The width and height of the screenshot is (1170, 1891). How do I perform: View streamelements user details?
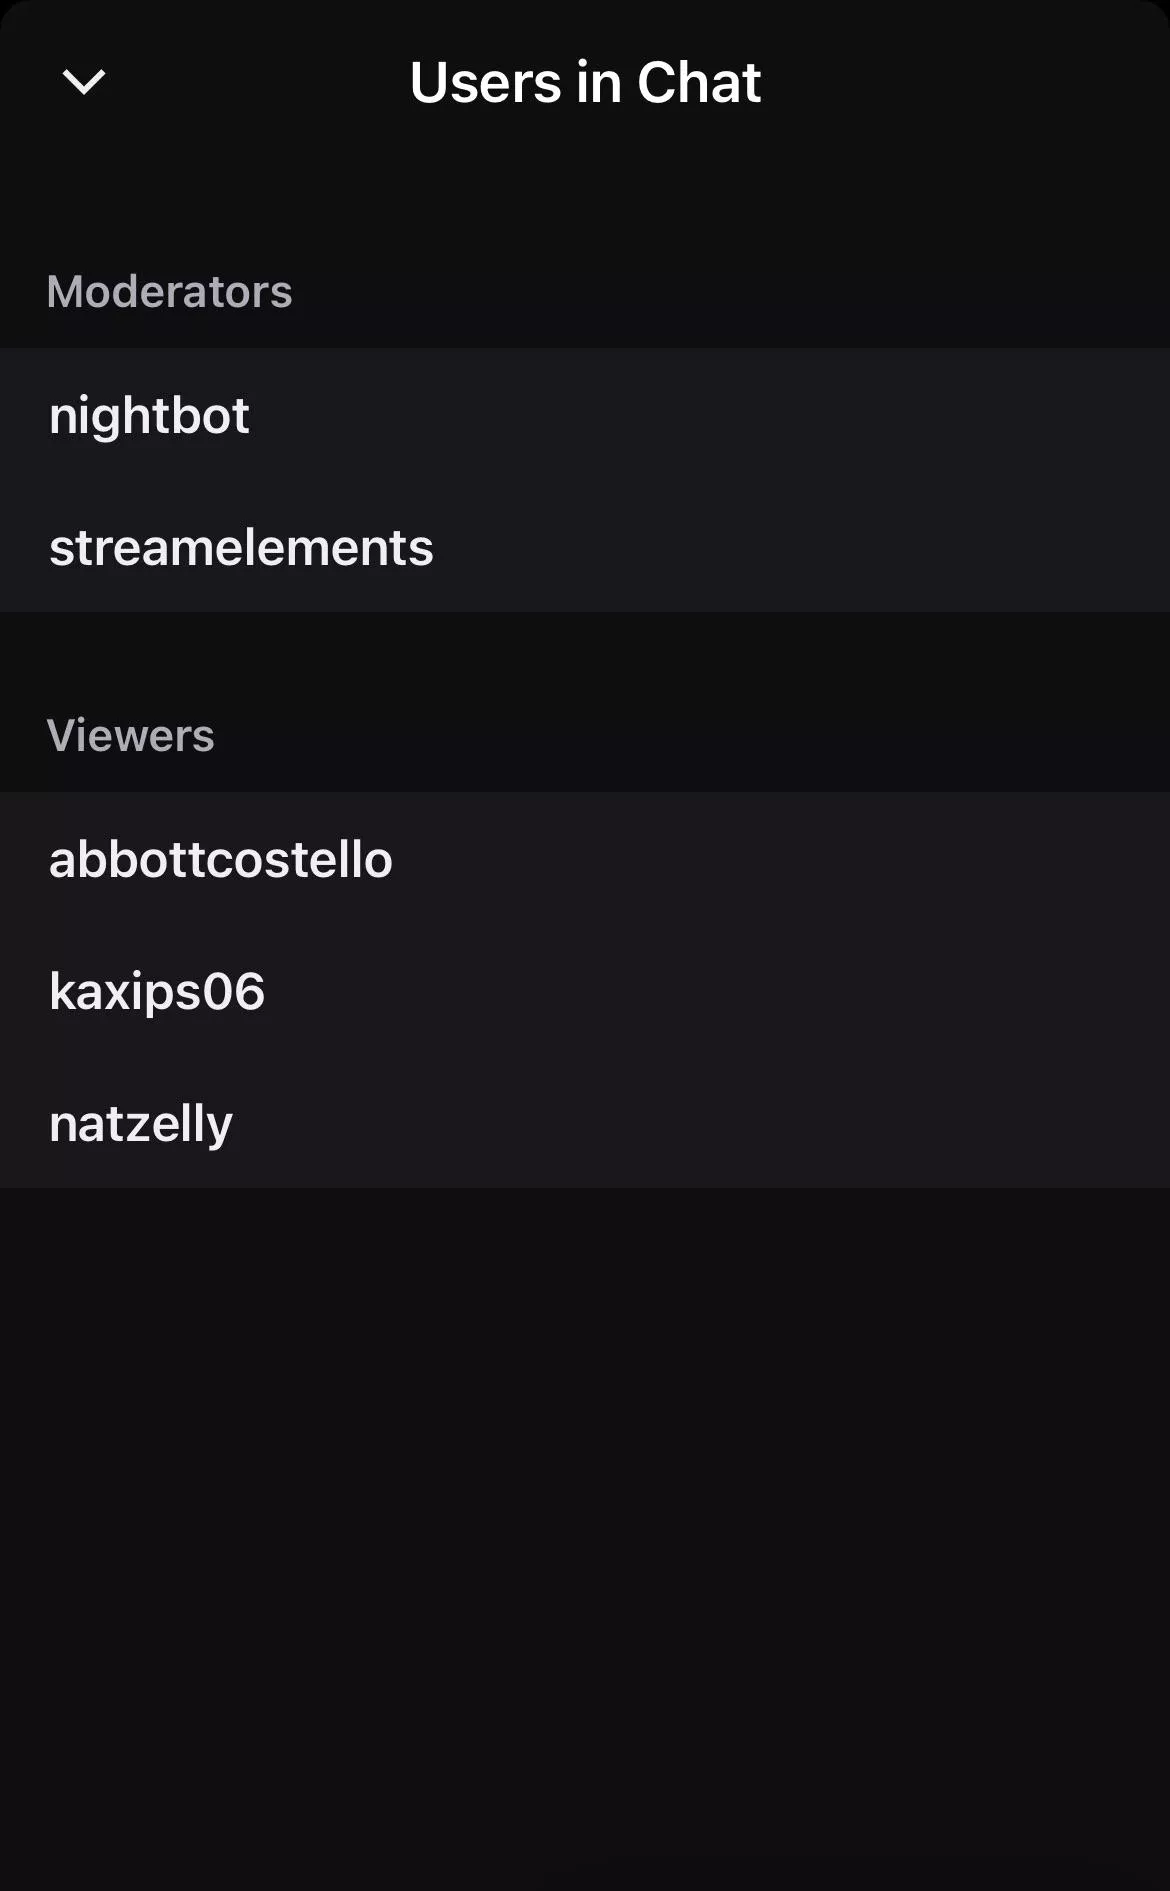tap(241, 547)
